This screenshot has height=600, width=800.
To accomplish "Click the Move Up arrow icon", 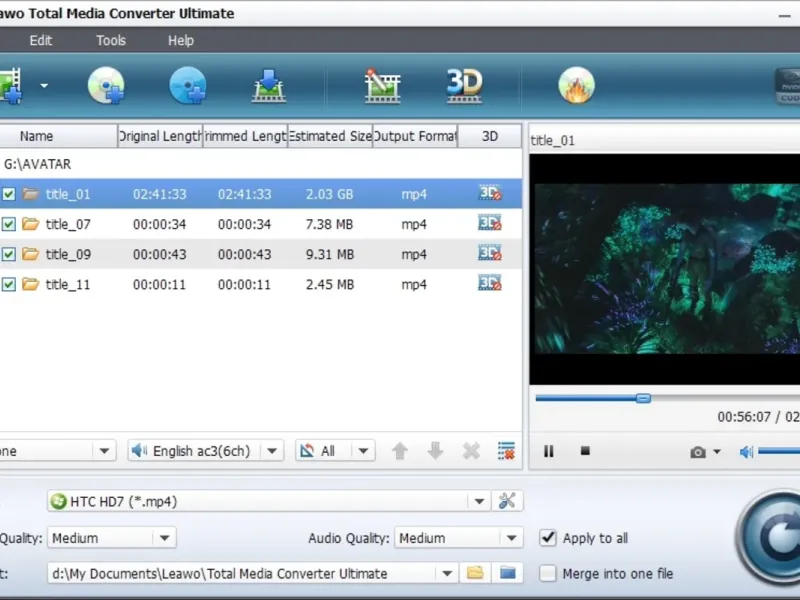I will 400,451.
